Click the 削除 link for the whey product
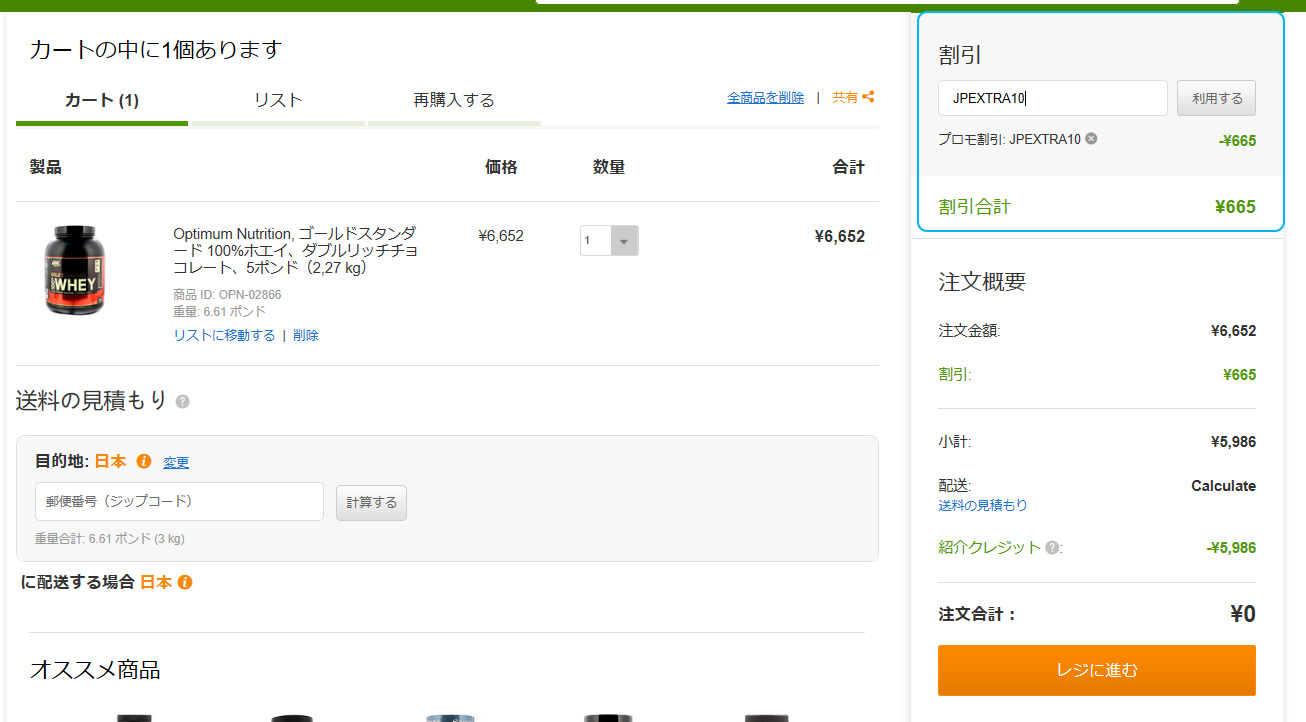The image size is (1306, 722). pyautogui.click(x=306, y=336)
